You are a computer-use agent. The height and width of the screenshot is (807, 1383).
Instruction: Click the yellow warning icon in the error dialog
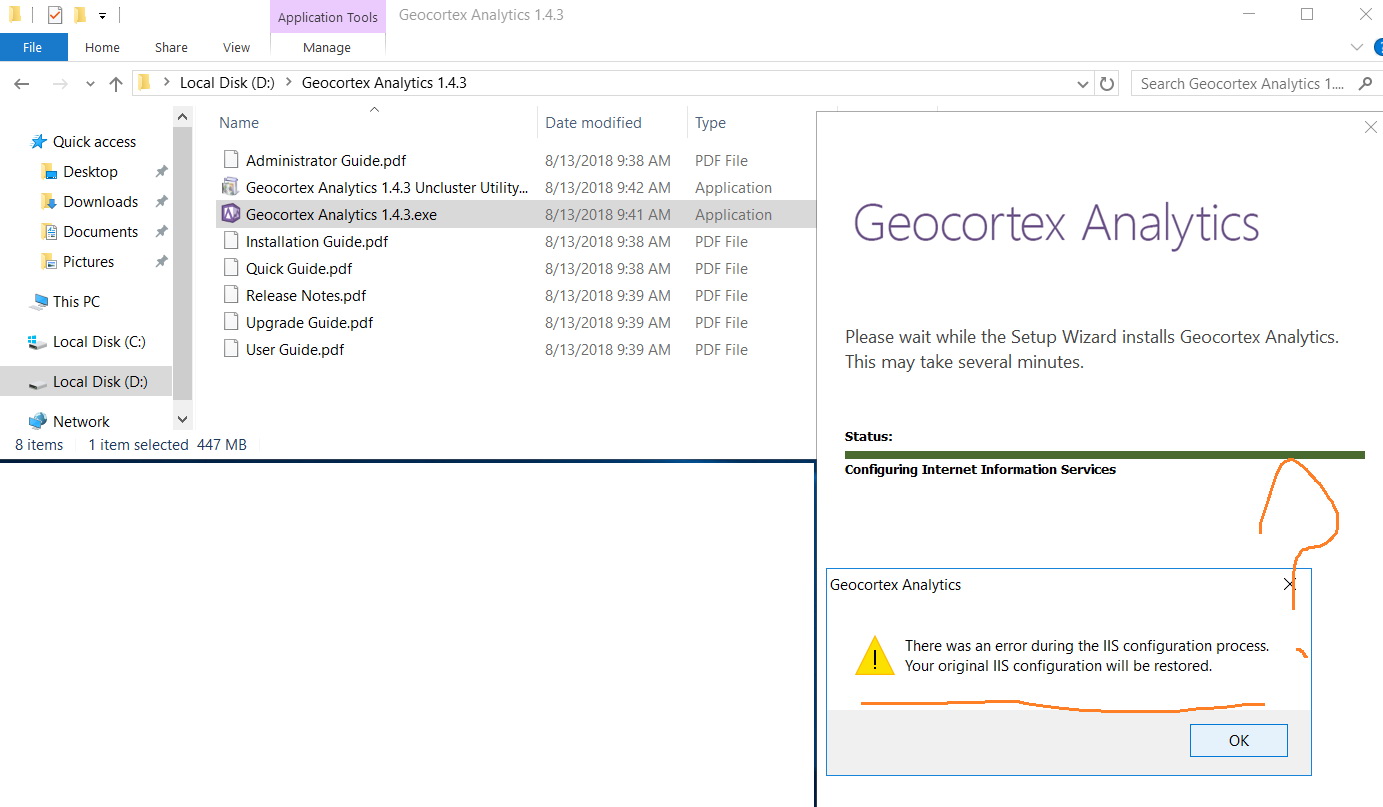point(875,656)
